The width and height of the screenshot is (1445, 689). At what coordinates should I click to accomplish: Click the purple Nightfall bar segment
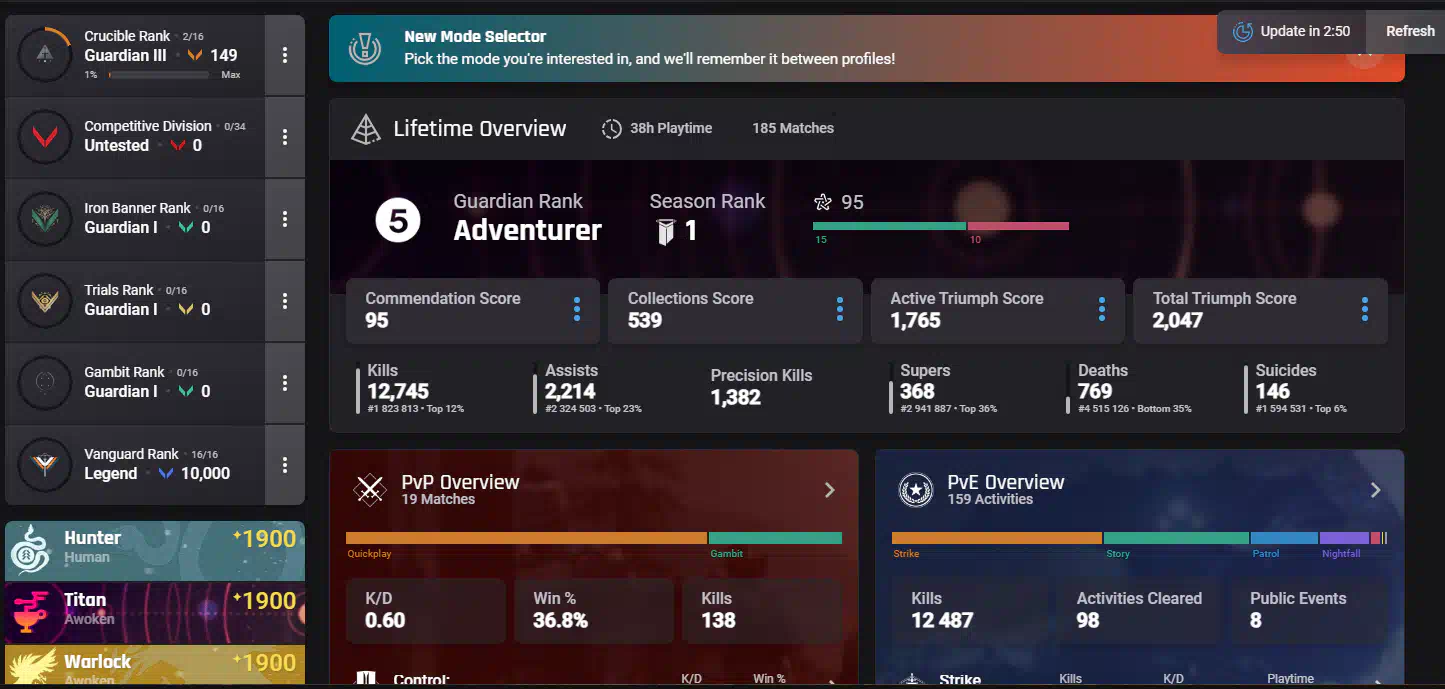click(1344, 538)
